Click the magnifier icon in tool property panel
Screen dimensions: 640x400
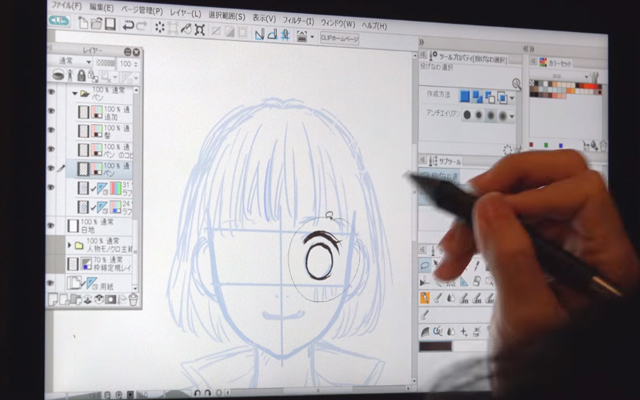[516, 85]
